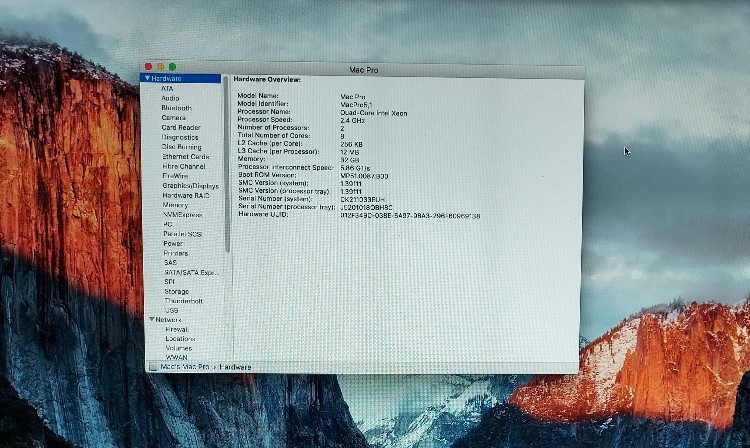
Task: Open Printers information
Action: [176, 253]
